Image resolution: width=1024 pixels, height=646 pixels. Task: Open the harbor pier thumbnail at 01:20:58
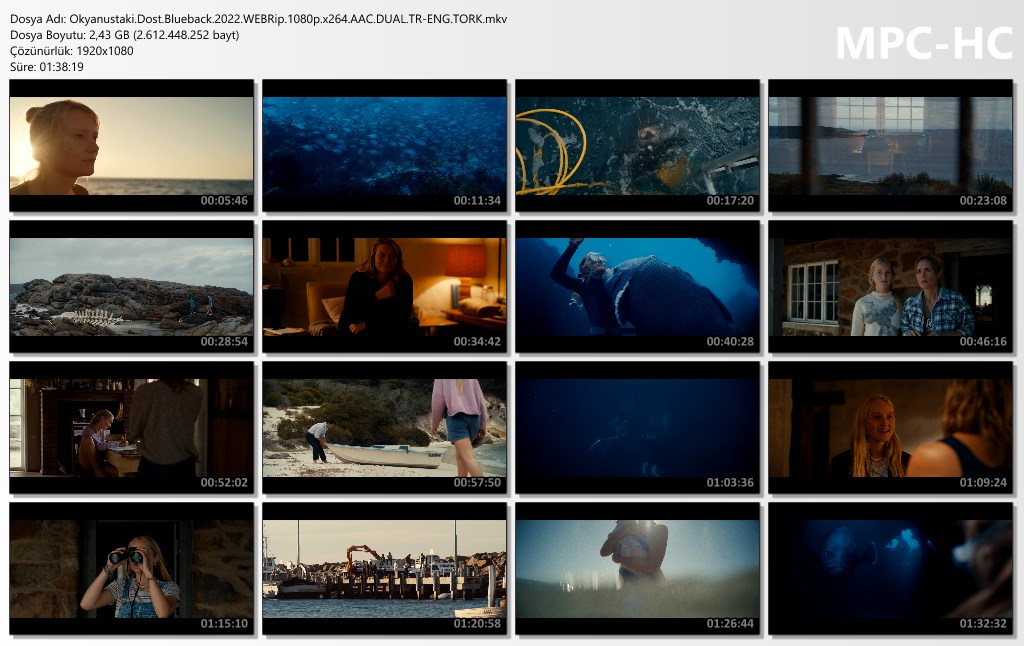pyautogui.click(x=385, y=569)
